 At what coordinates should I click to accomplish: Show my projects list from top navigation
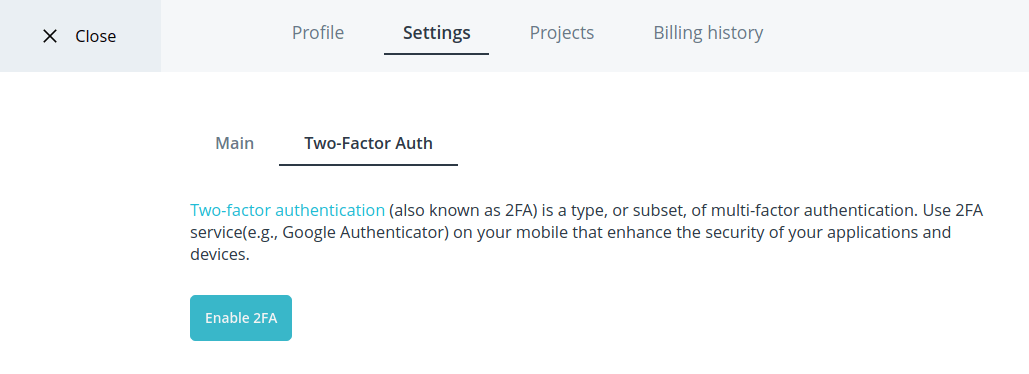click(x=562, y=33)
